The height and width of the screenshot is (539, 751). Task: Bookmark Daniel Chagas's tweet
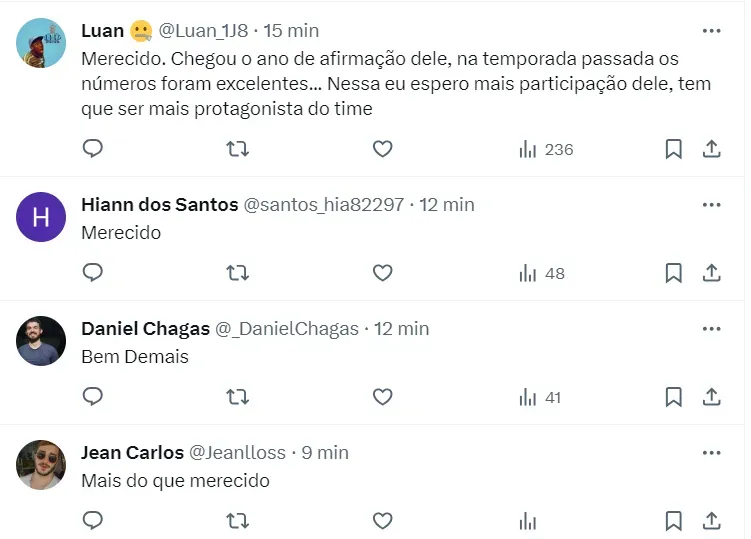point(674,397)
